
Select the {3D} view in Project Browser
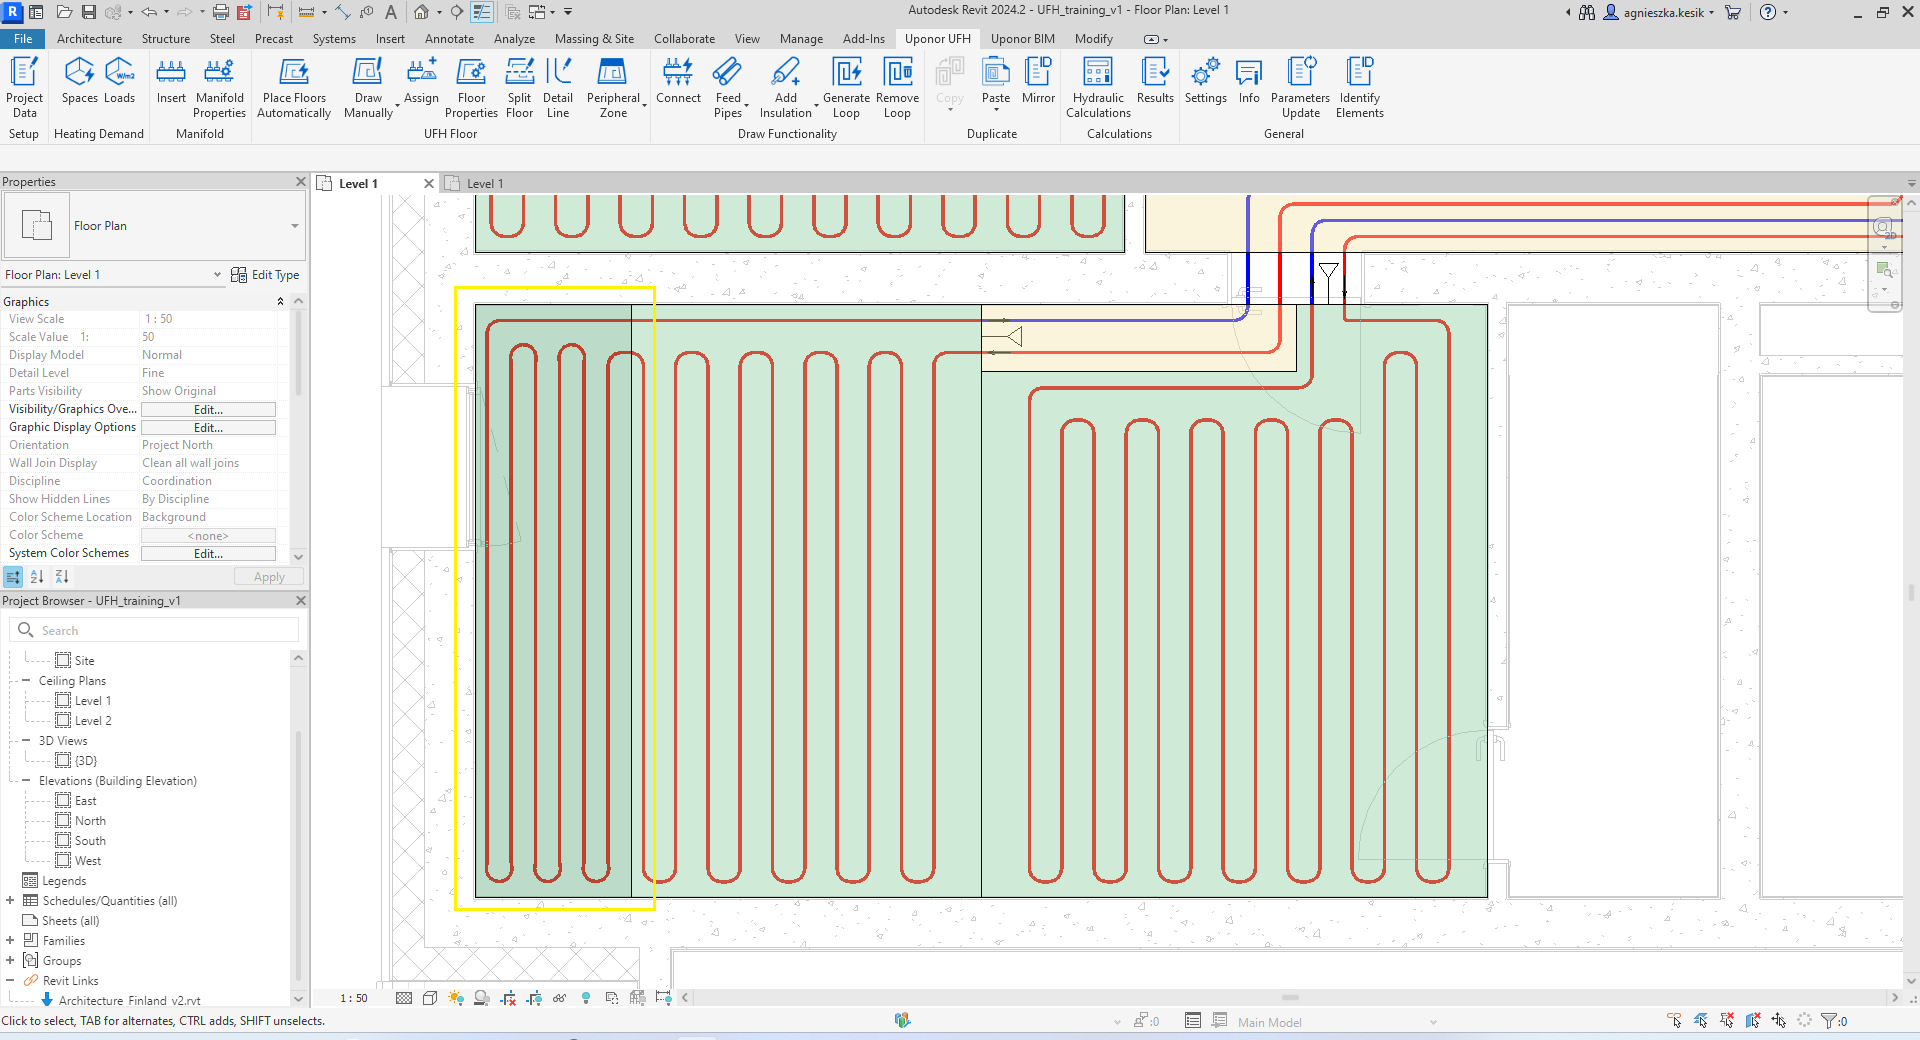point(86,761)
